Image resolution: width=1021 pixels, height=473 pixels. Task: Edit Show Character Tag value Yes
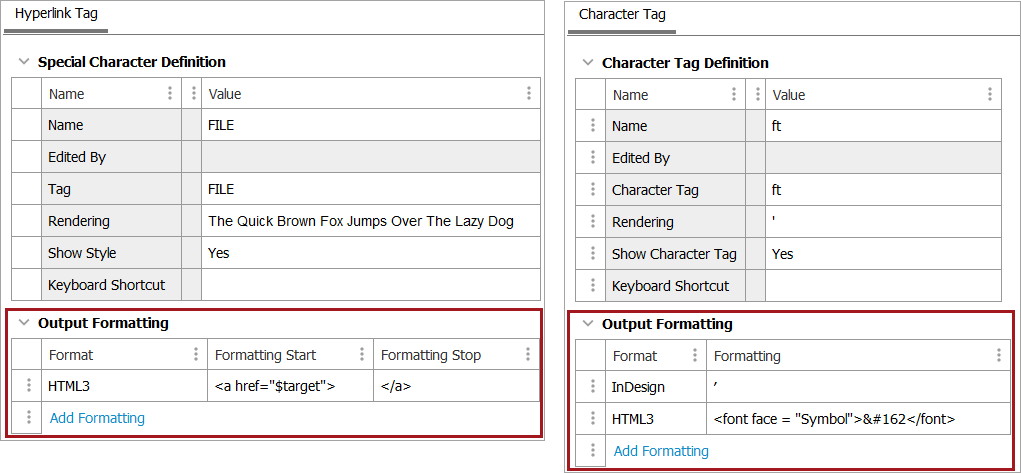[x=884, y=253]
